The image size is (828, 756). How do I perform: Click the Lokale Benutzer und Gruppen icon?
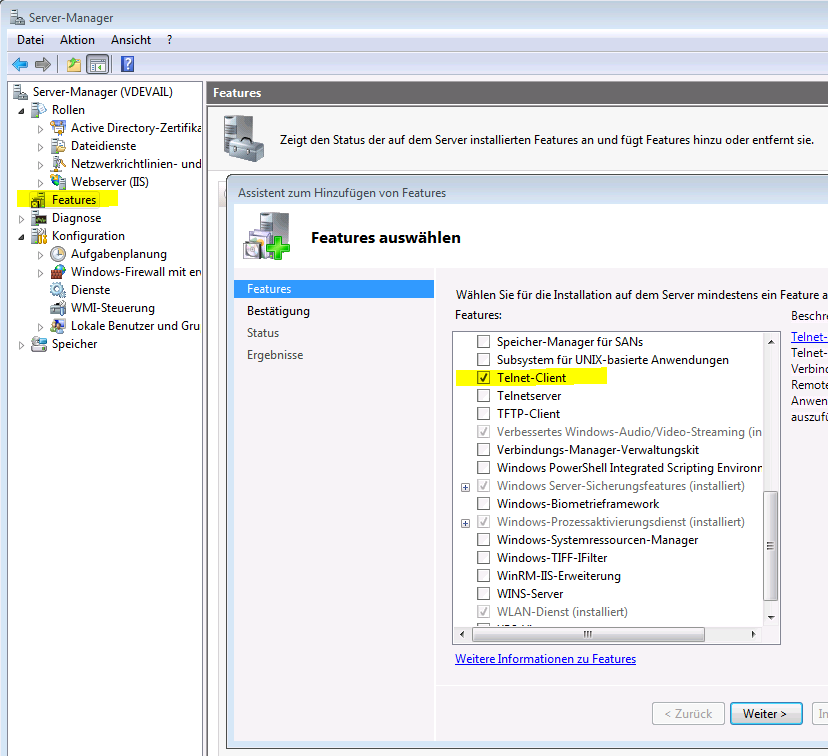58,326
